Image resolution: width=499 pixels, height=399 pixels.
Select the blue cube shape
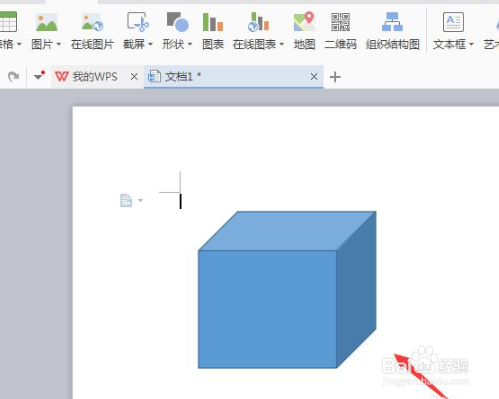tap(287, 290)
